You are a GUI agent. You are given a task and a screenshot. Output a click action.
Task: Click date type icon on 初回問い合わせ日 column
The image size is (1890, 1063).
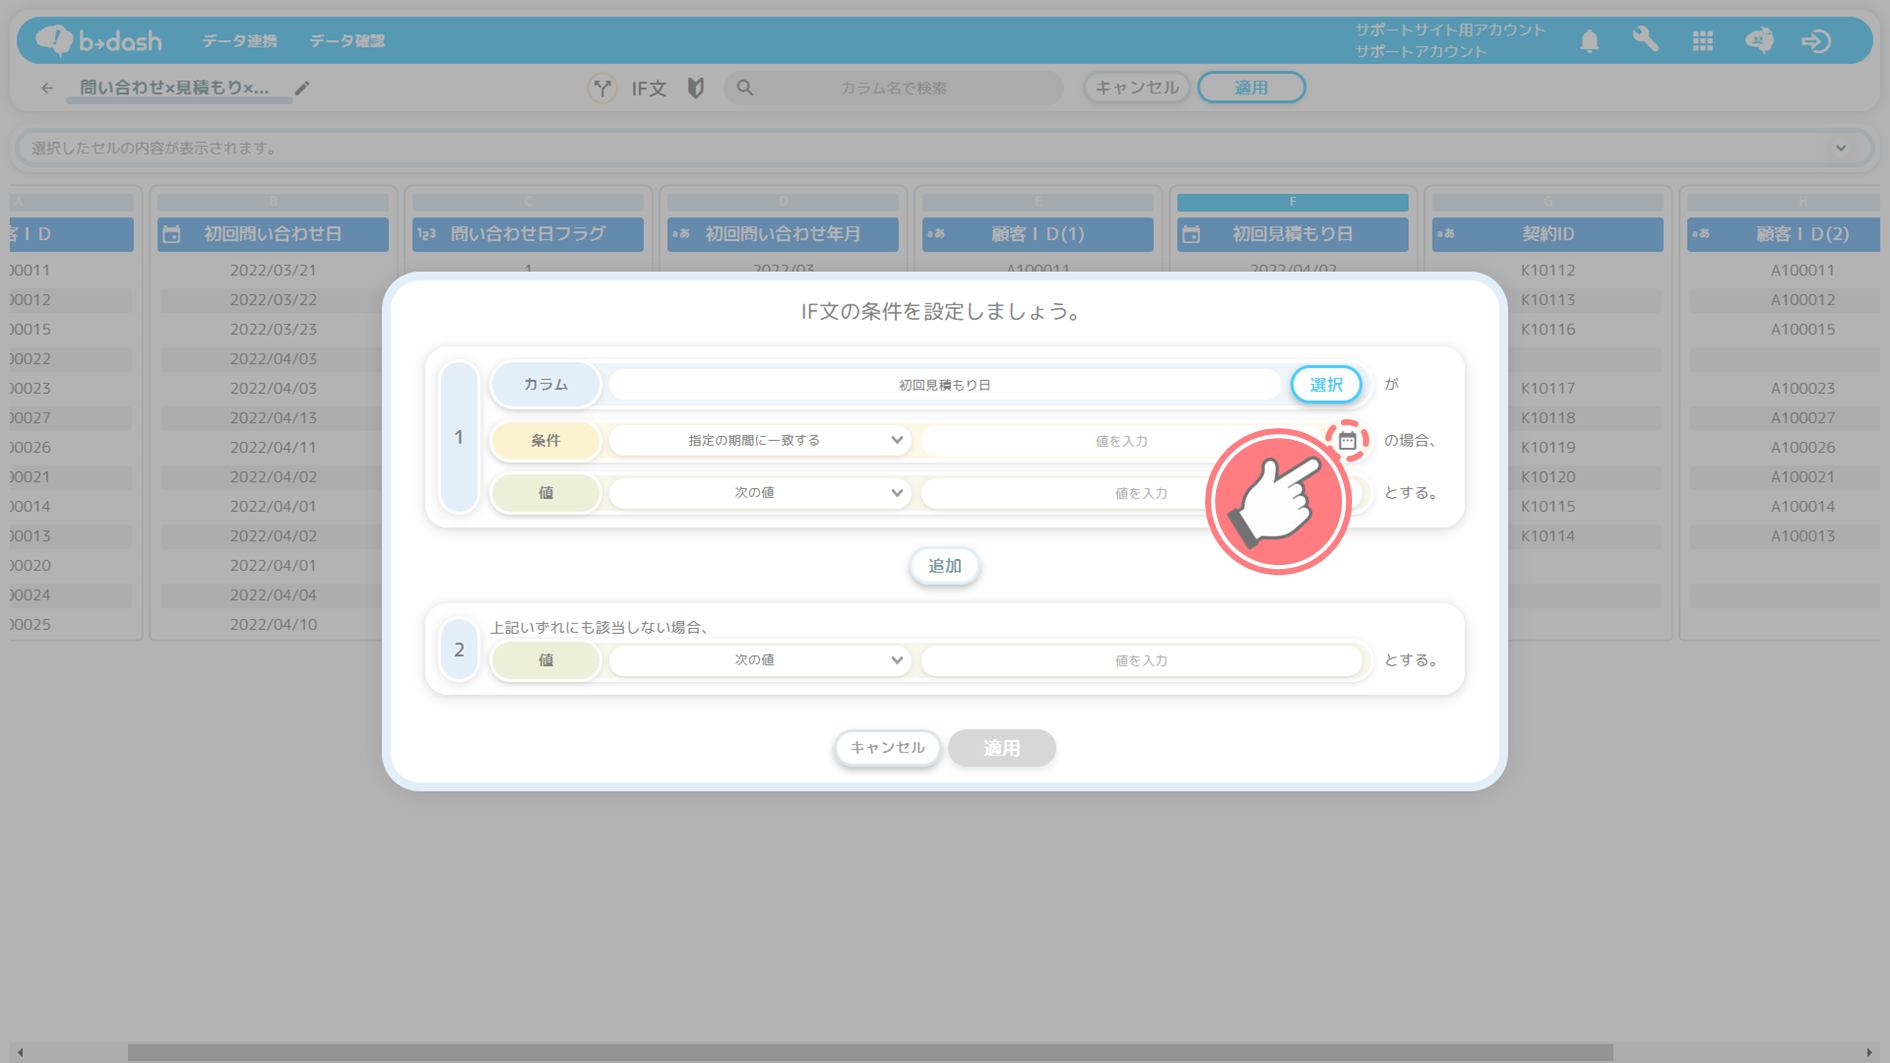172,234
